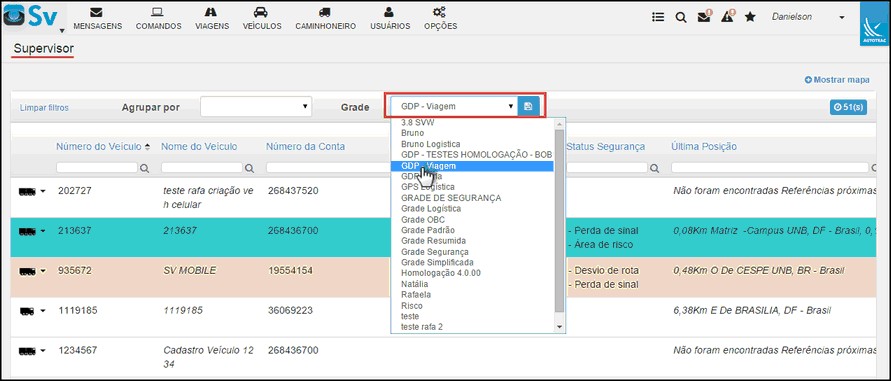Open the alert warnings icon

pyautogui.click(x=728, y=16)
